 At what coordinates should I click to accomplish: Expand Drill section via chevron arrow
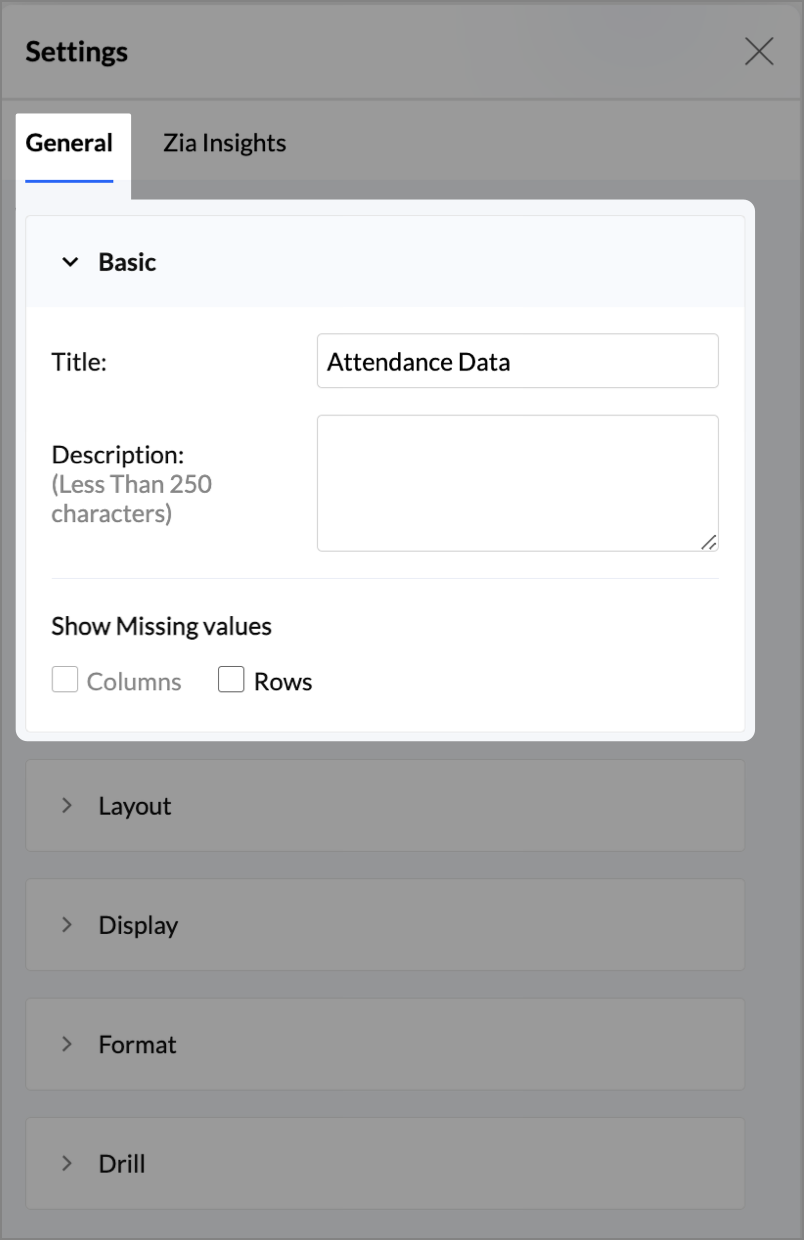67,1163
